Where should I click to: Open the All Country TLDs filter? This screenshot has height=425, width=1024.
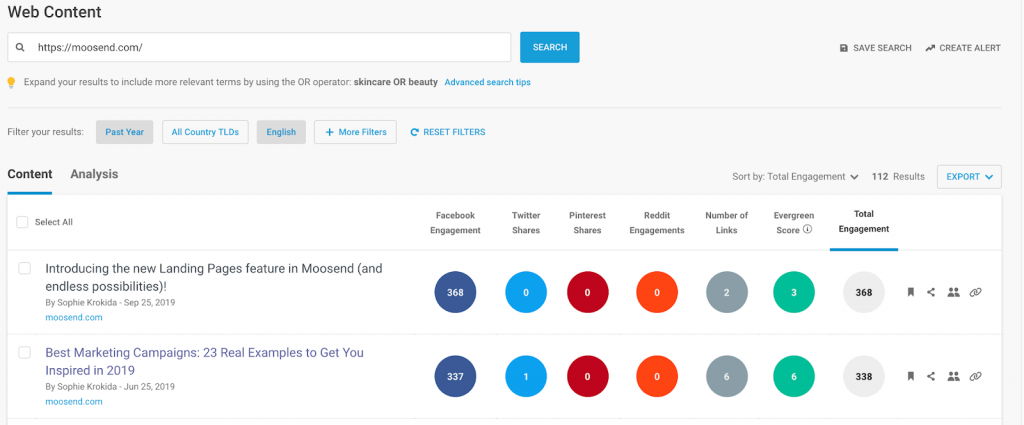(x=205, y=132)
